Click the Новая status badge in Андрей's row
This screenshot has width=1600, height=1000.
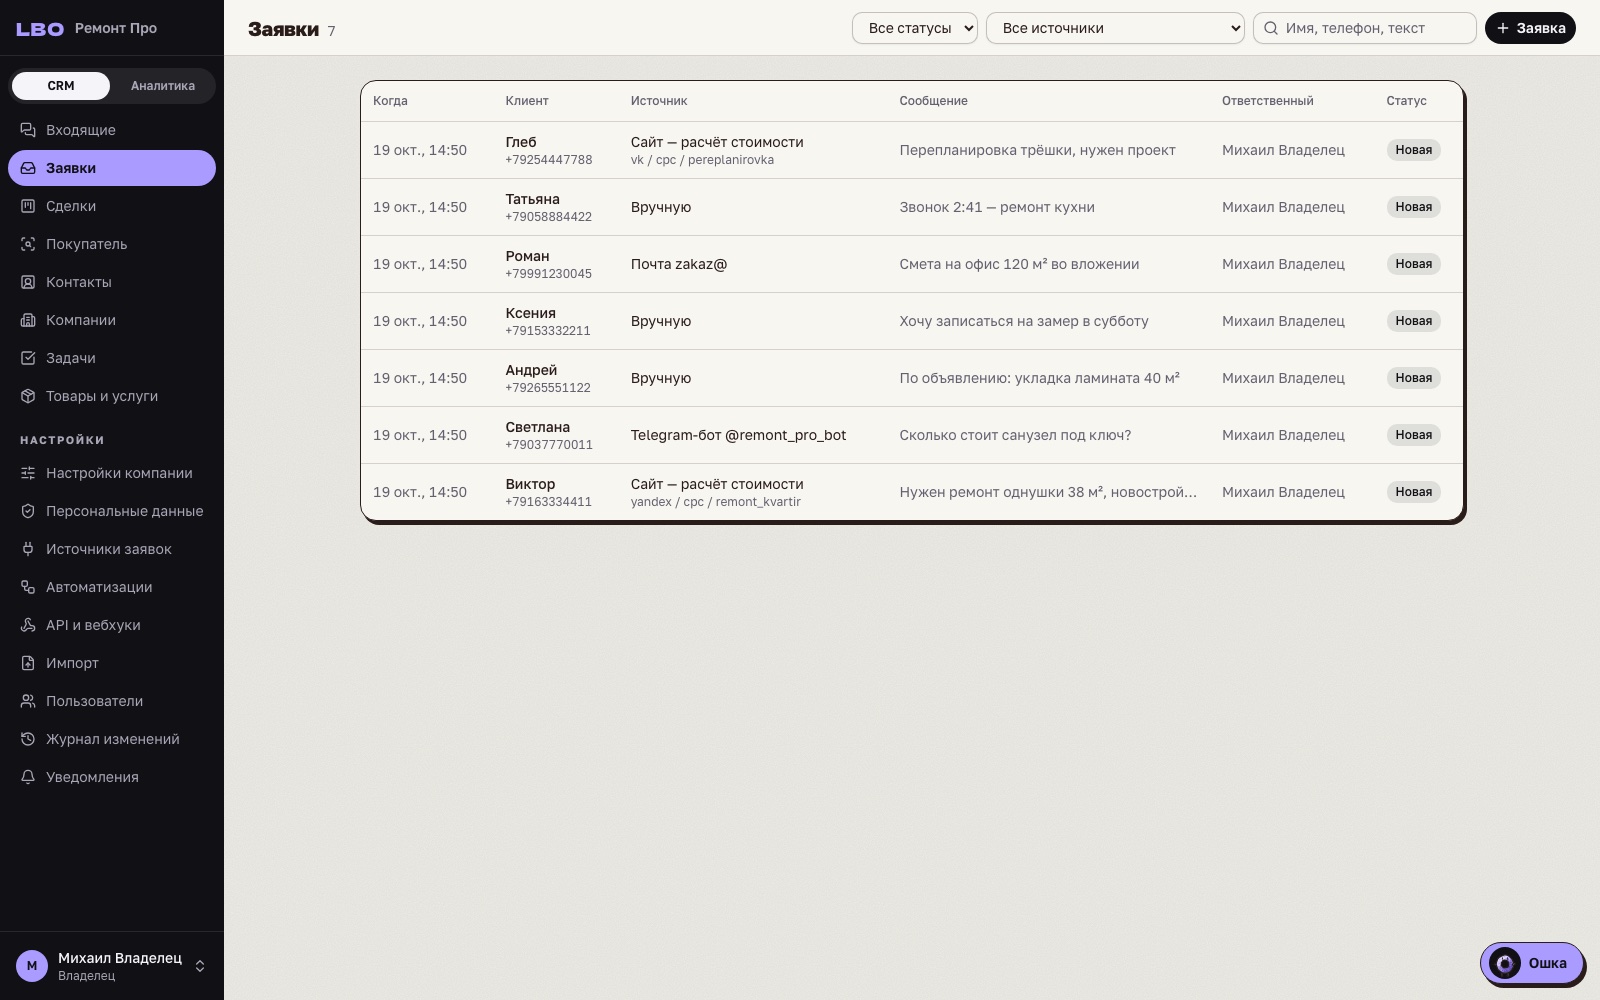pos(1413,378)
